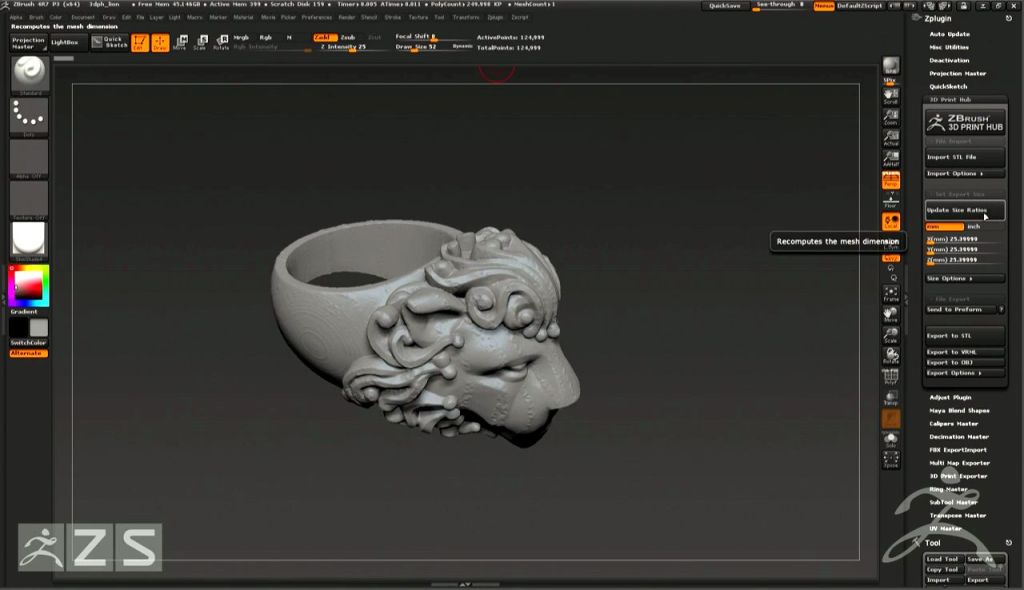Image resolution: width=1024 pixels, height=590 pixels.
Task: Activate the Edit mode button
Action: 140,42
